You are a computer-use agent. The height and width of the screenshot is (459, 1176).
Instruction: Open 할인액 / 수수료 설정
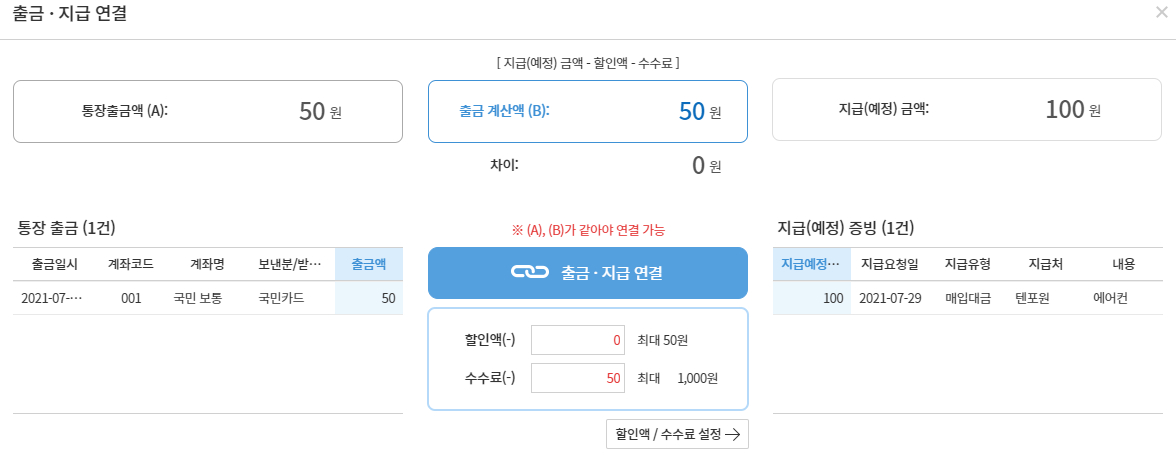[x=677, y=434]
